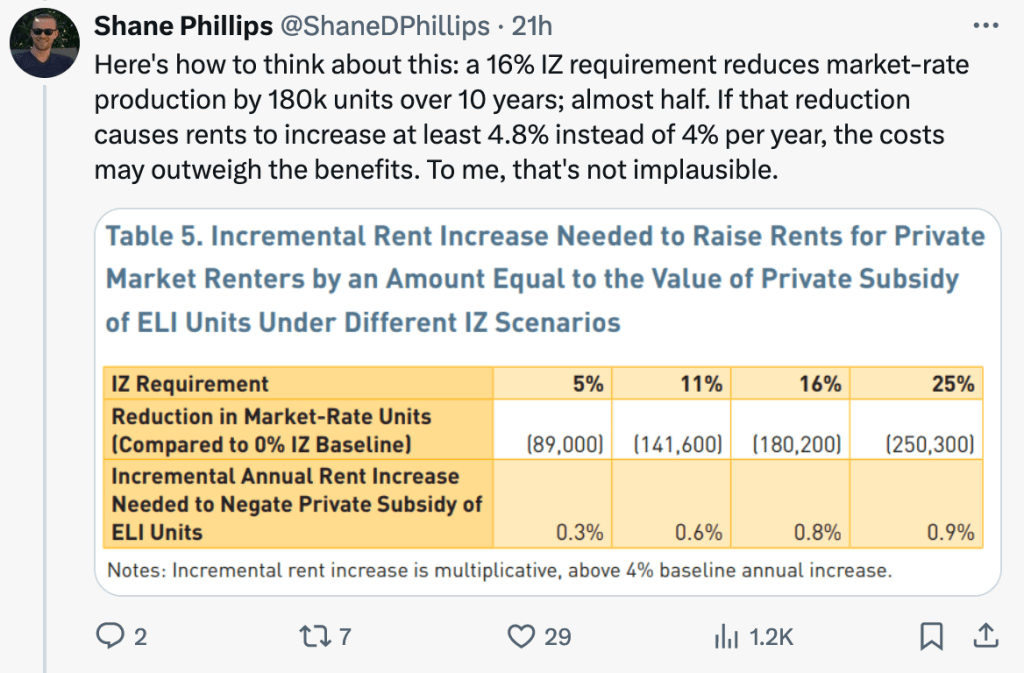Open the three-dot more options menu
Image resolution: width=1024 pixels, height=673 pixels.
coord(985,25)
